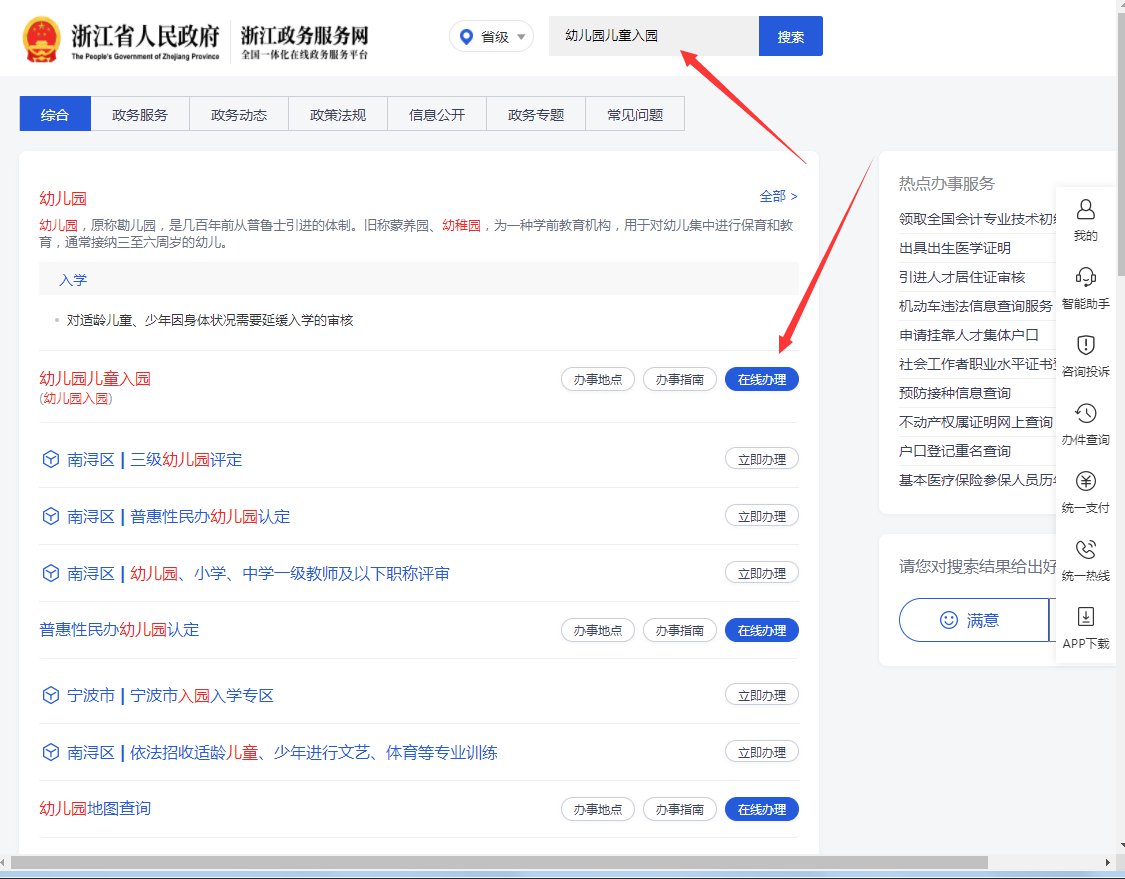Click the 统一支付 yen icon
1125x879 pixels.
point(1085,482)
